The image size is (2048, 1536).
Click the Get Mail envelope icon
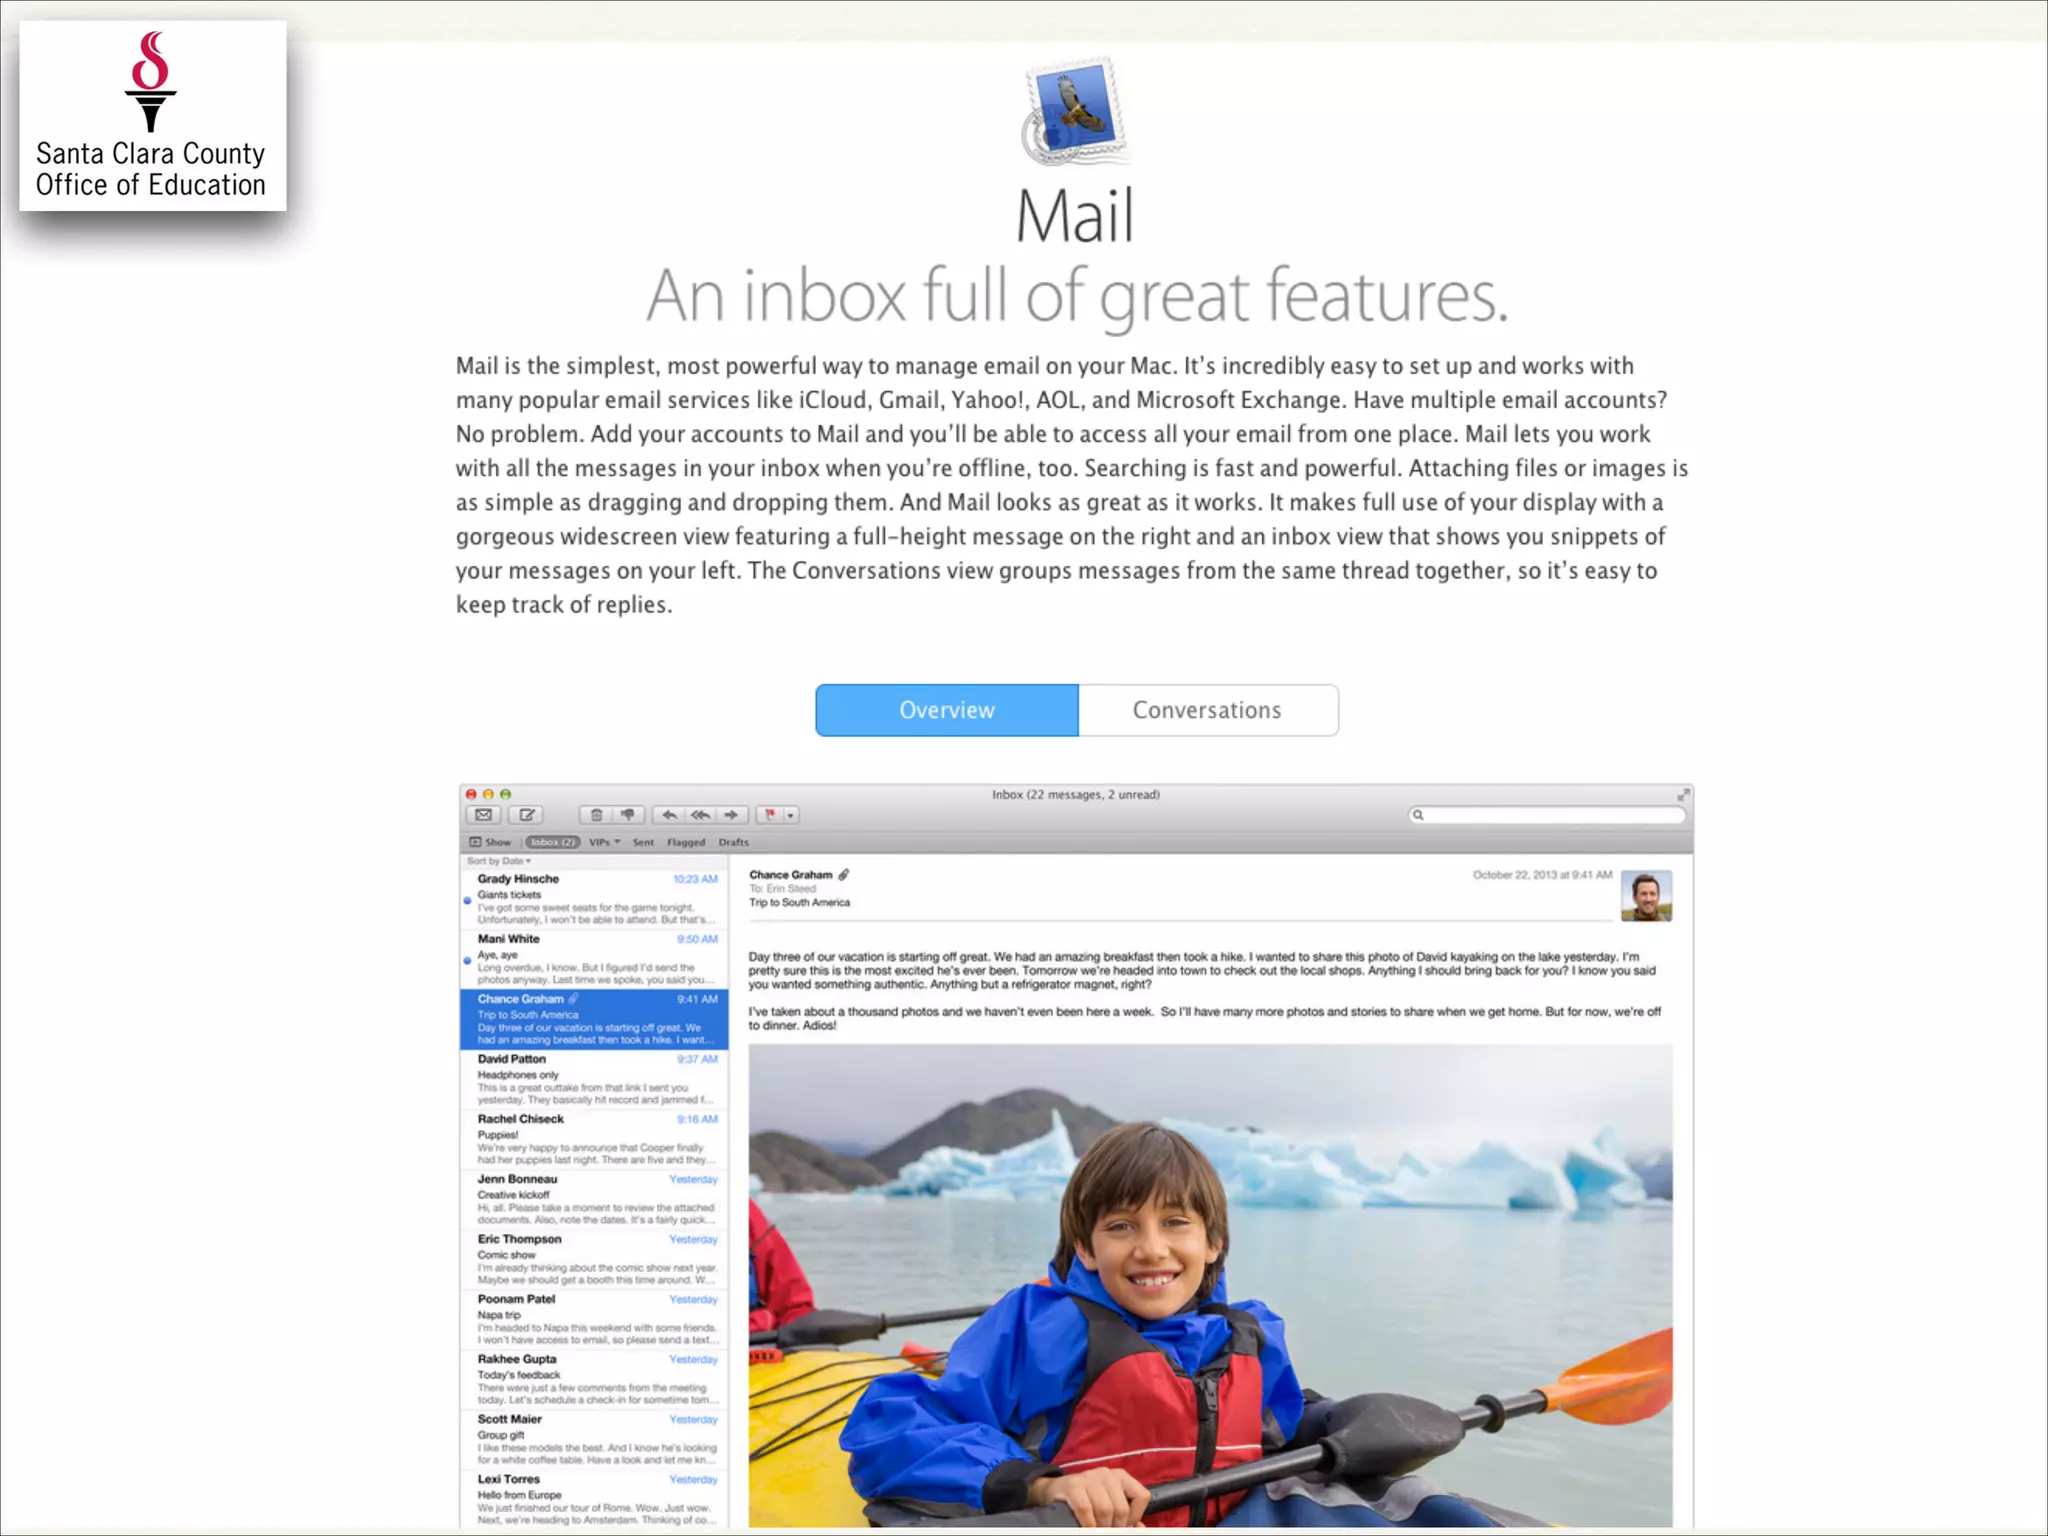pyautogui.click(x=484, y=815)
